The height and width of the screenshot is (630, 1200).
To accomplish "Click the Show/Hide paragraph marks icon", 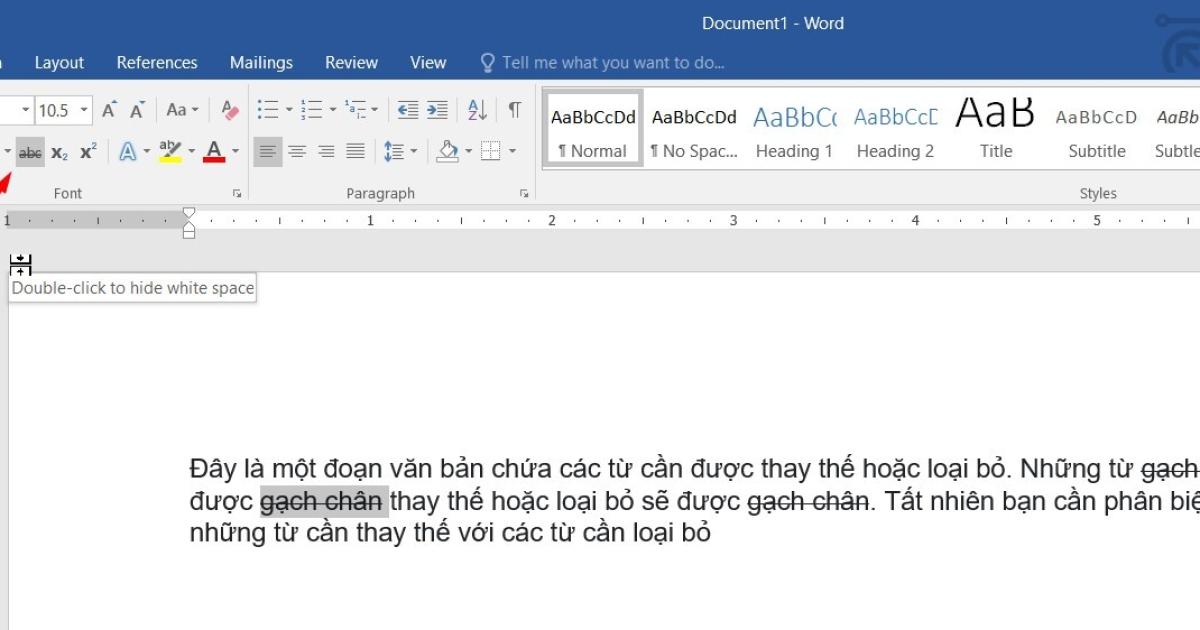I will coord(514,110).
